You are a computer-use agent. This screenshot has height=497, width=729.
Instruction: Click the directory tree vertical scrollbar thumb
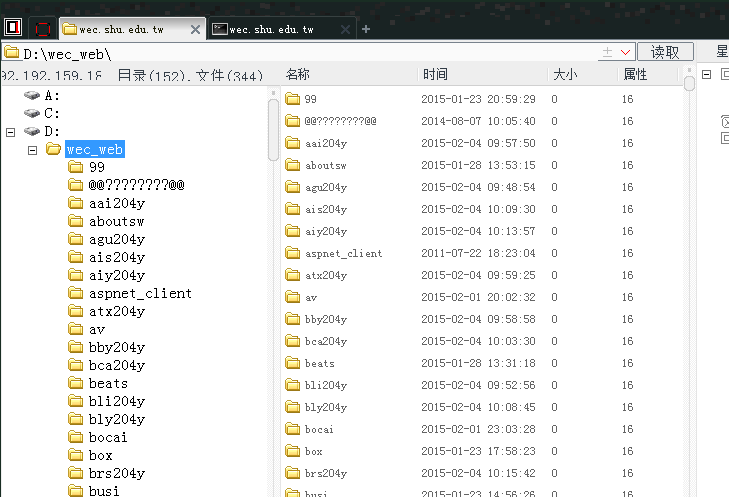pyautogui.click(x=273, y=129)
